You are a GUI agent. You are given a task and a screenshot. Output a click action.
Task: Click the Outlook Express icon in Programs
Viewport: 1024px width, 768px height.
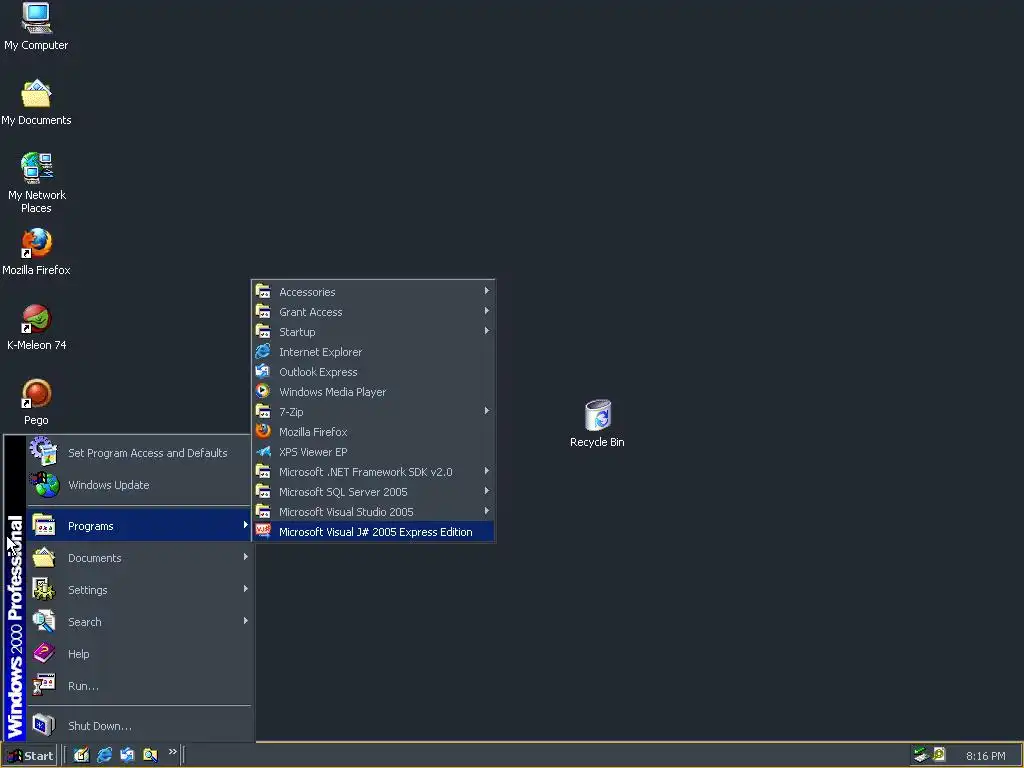263,372
